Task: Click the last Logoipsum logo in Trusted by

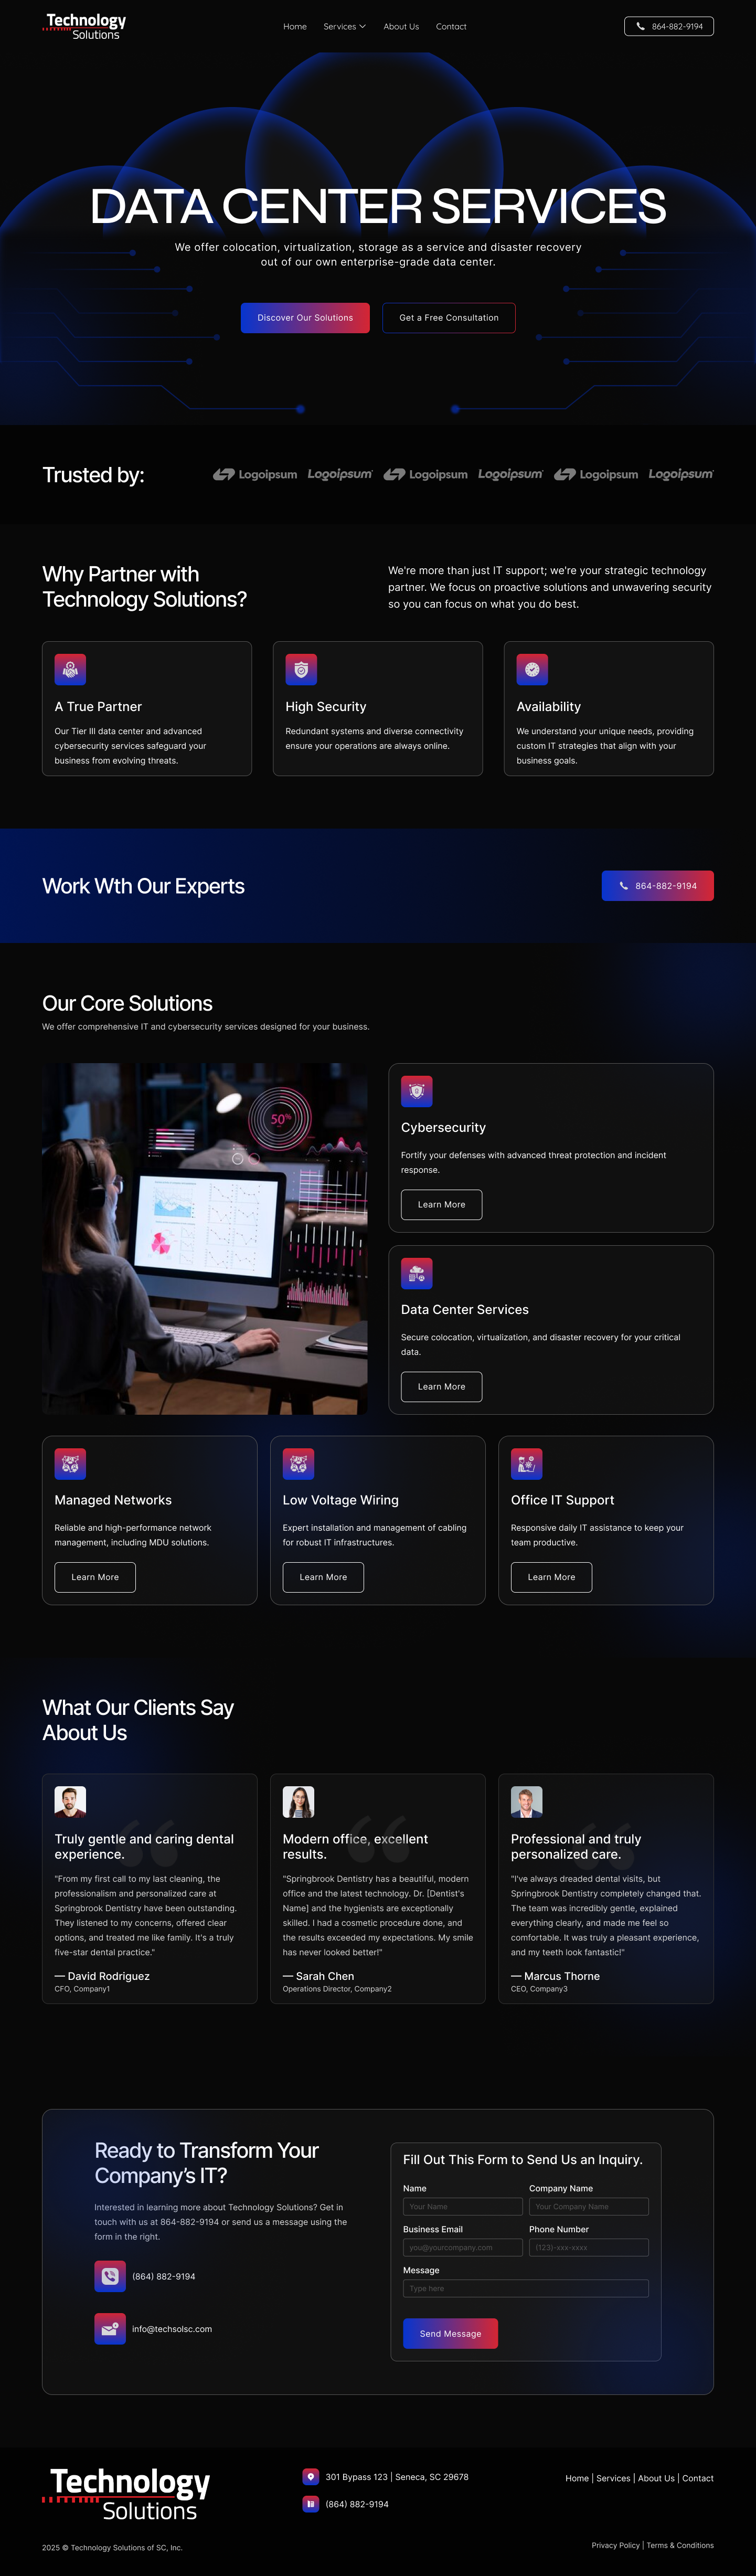Action: pyautogui.click(x=681, y=474)
